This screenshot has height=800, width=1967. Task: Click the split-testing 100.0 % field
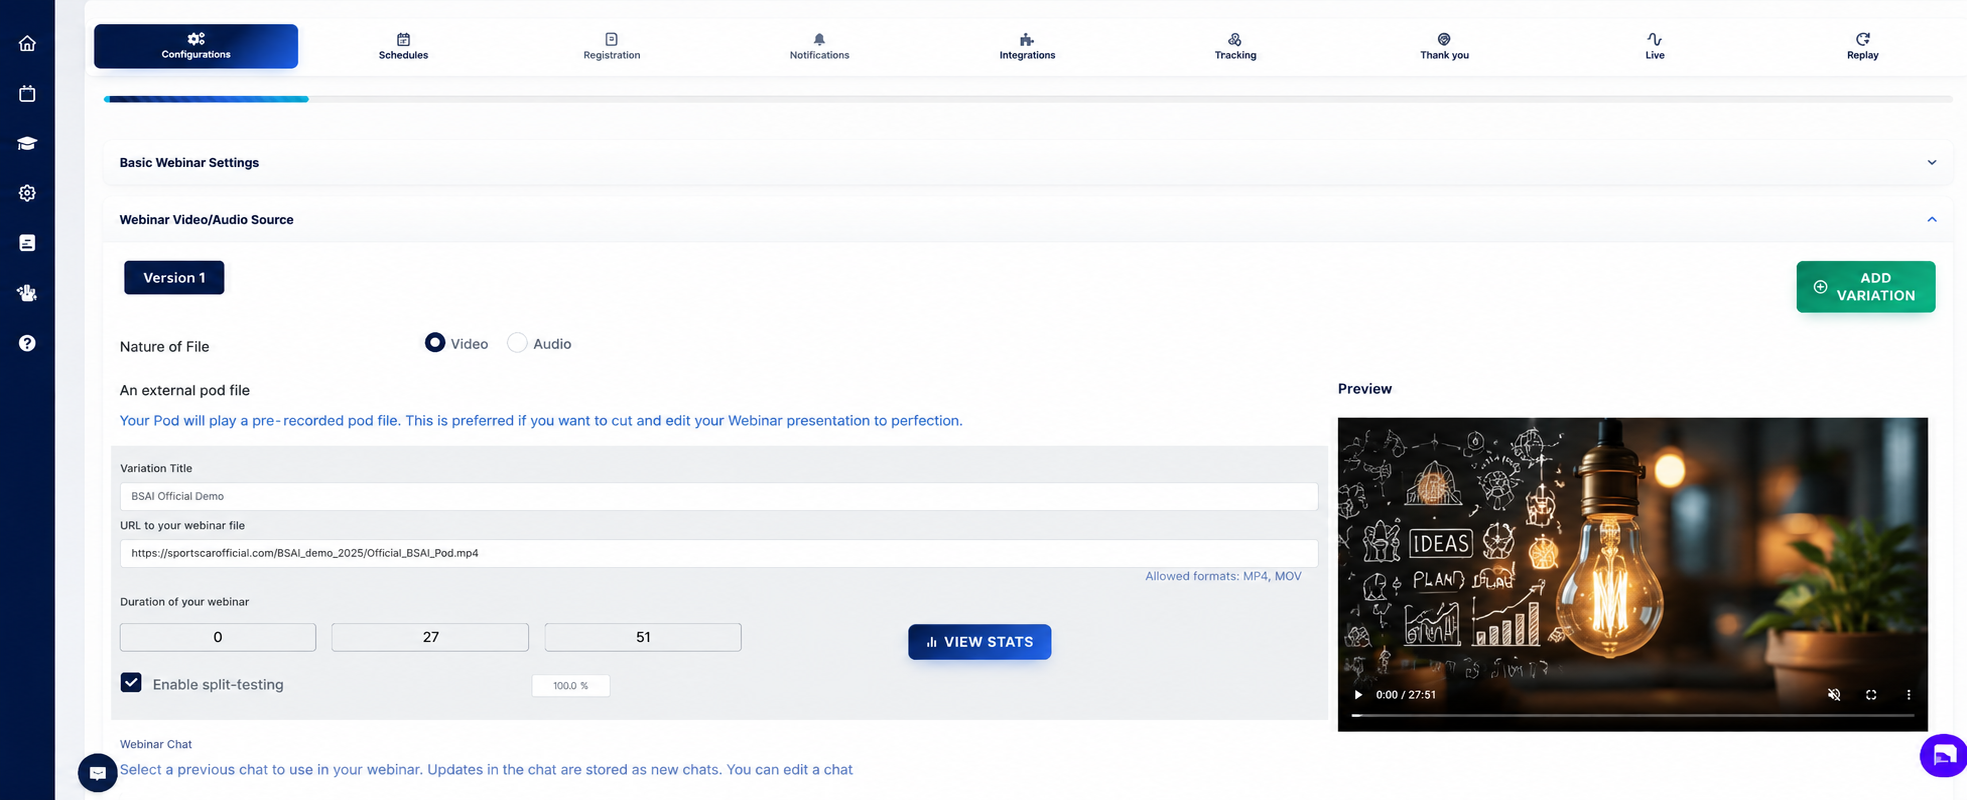570,685
